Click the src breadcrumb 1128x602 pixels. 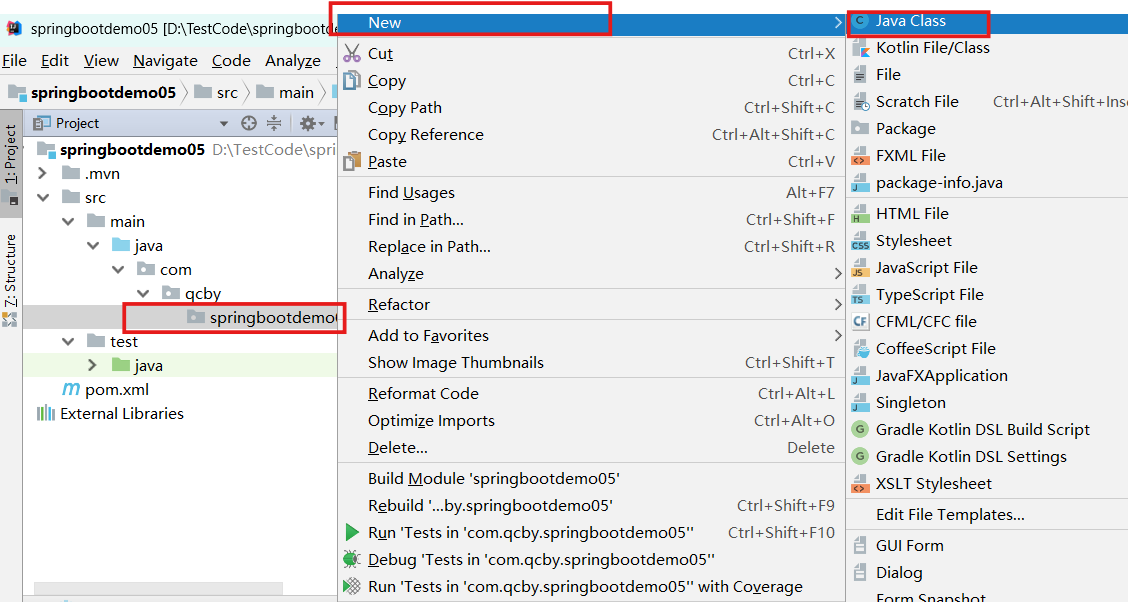coord(217,92)
